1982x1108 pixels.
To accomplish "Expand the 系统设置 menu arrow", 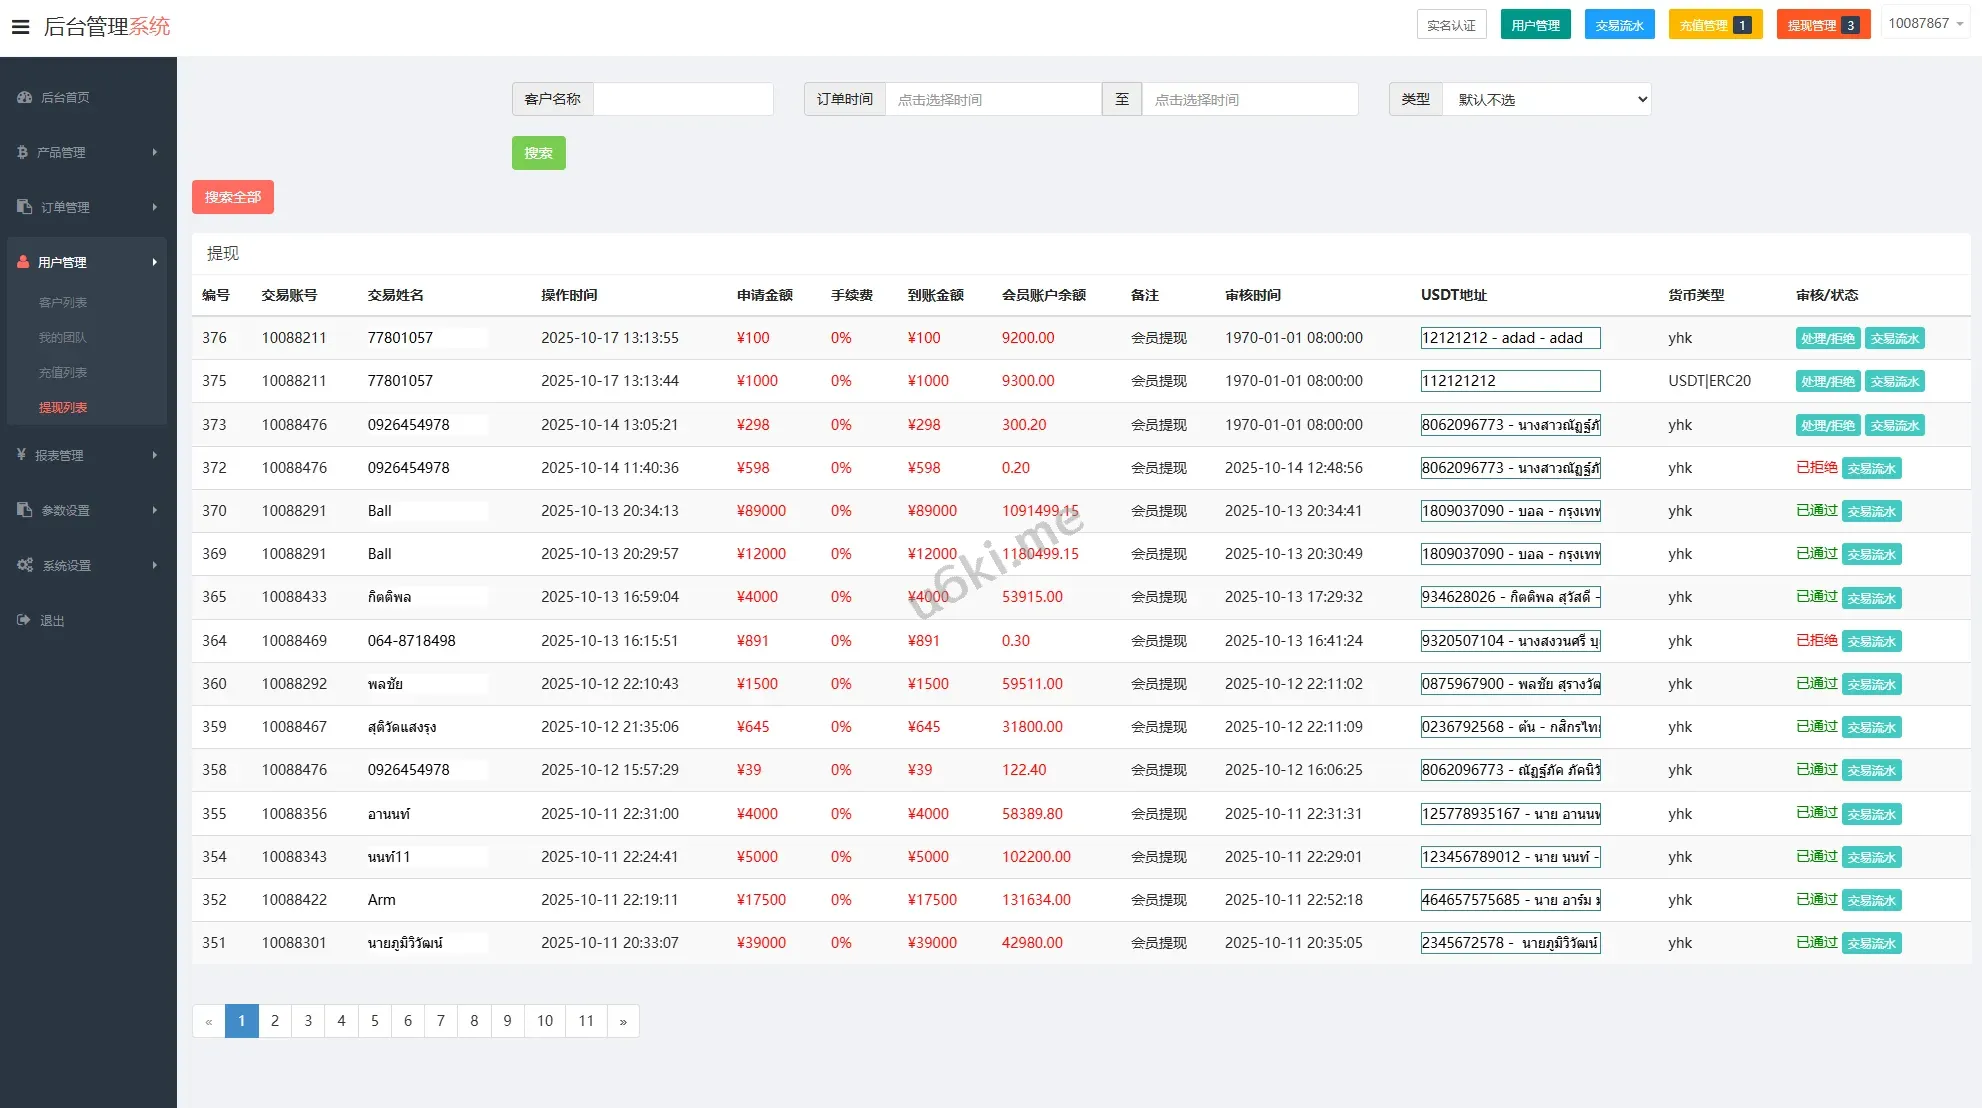I will click(x=155, y=565).
